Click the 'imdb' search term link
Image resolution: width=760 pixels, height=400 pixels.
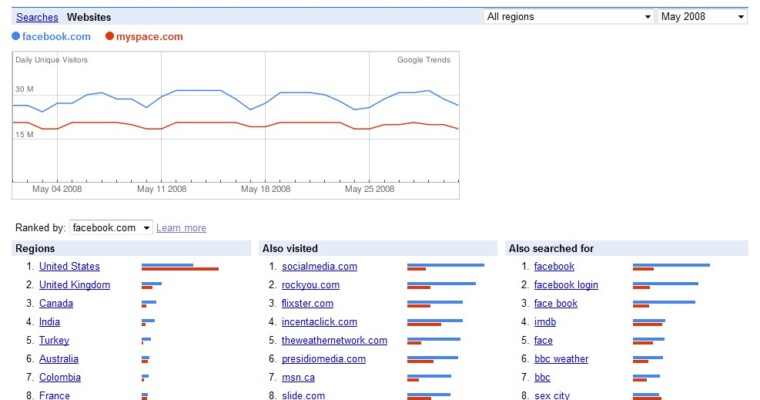pos(545,322)
